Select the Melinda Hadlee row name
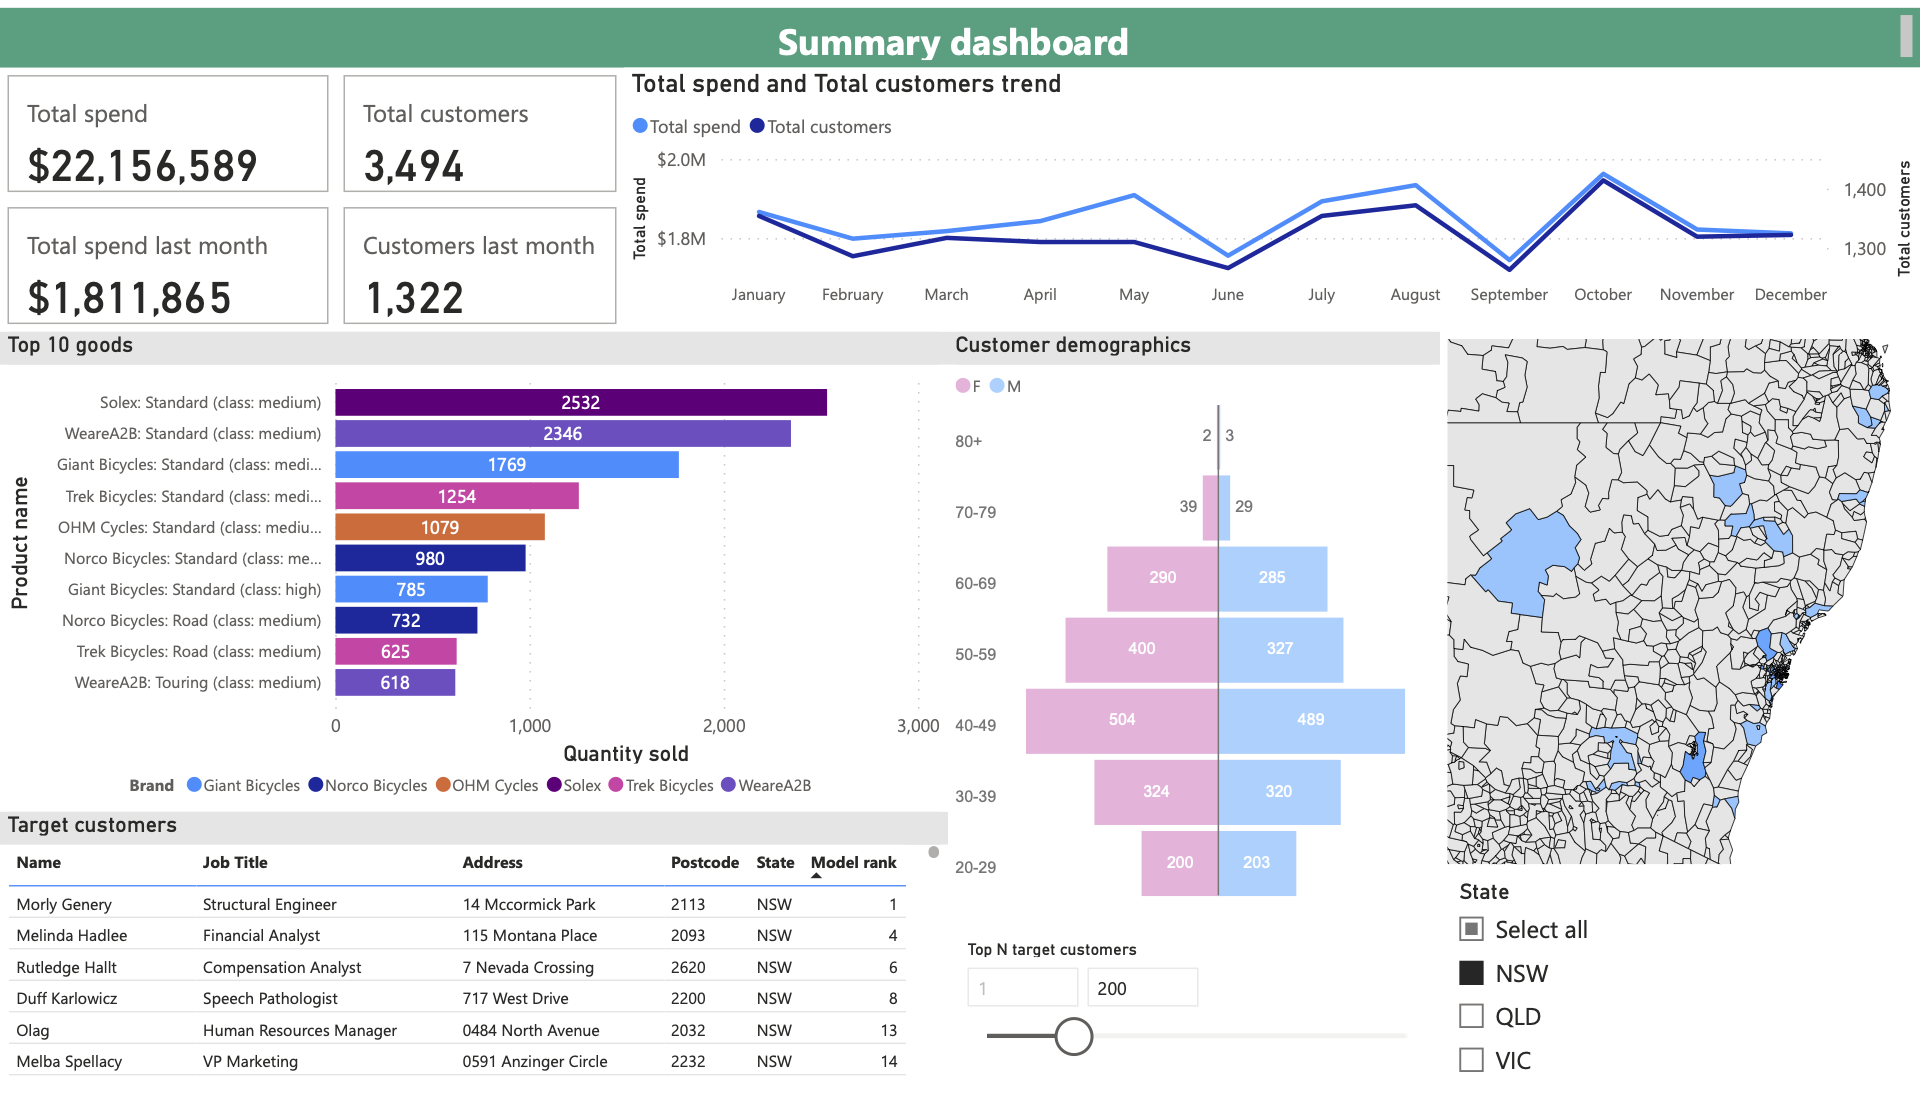Image resolution: width=1920 pixels, height=1095 pixels. 72,935
